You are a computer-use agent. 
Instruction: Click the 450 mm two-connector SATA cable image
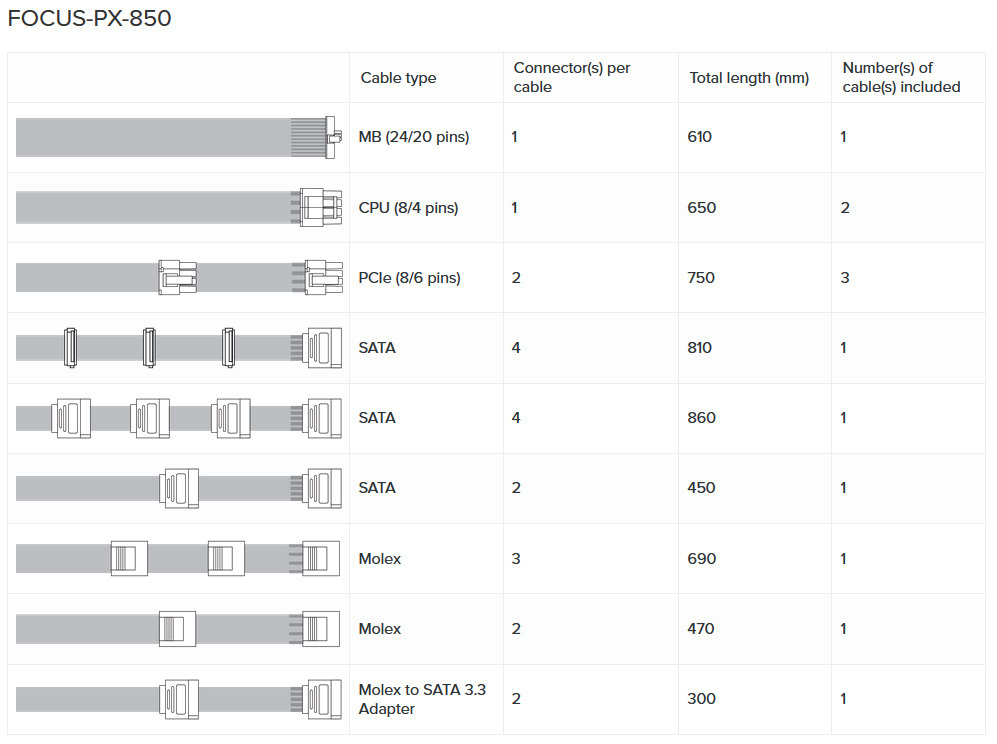[179, 488]
